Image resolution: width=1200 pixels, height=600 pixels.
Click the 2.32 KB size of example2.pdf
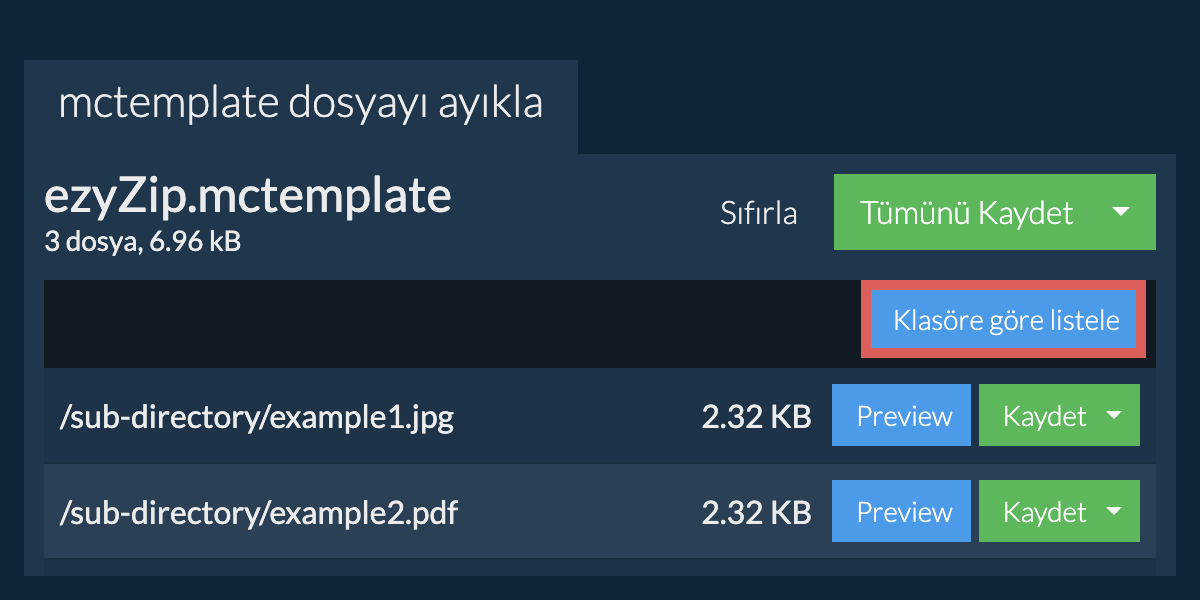tap(756, 512)
